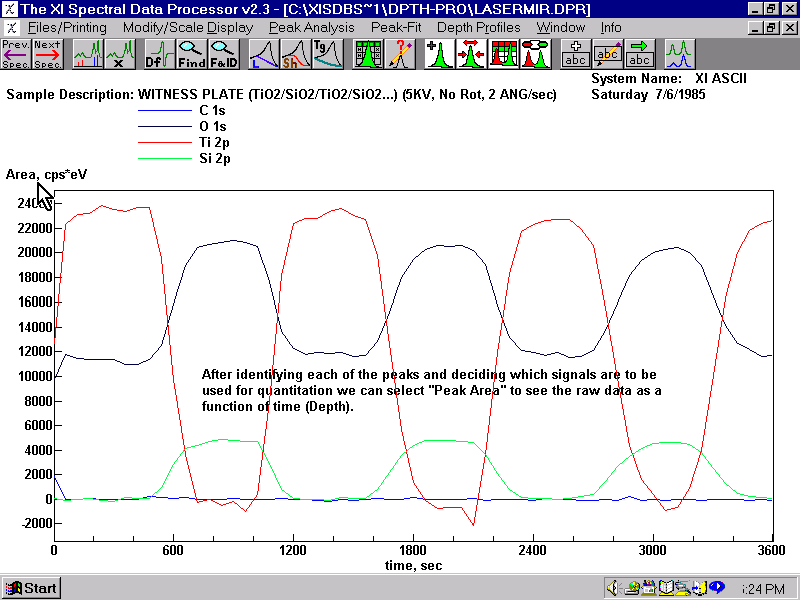Viewport: 800px width, 600px height.
Task: Open the Depth Profiles menu
Action: pyautogui.click(x=479, y=28)
